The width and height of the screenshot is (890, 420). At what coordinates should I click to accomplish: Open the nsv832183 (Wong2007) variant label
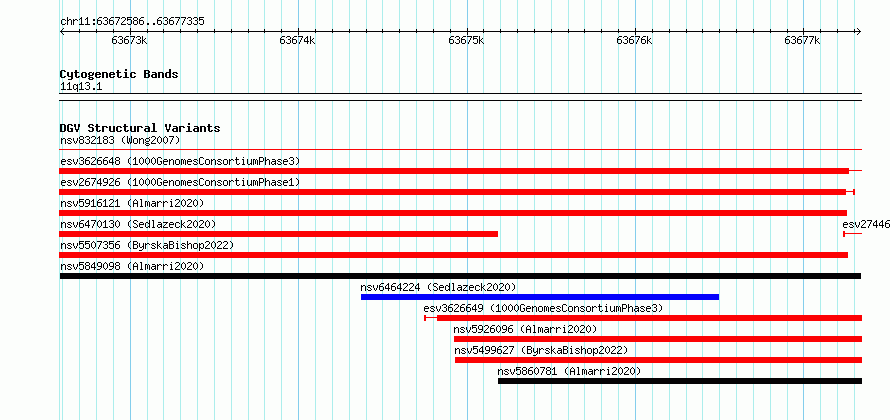(x=120, y=140)
